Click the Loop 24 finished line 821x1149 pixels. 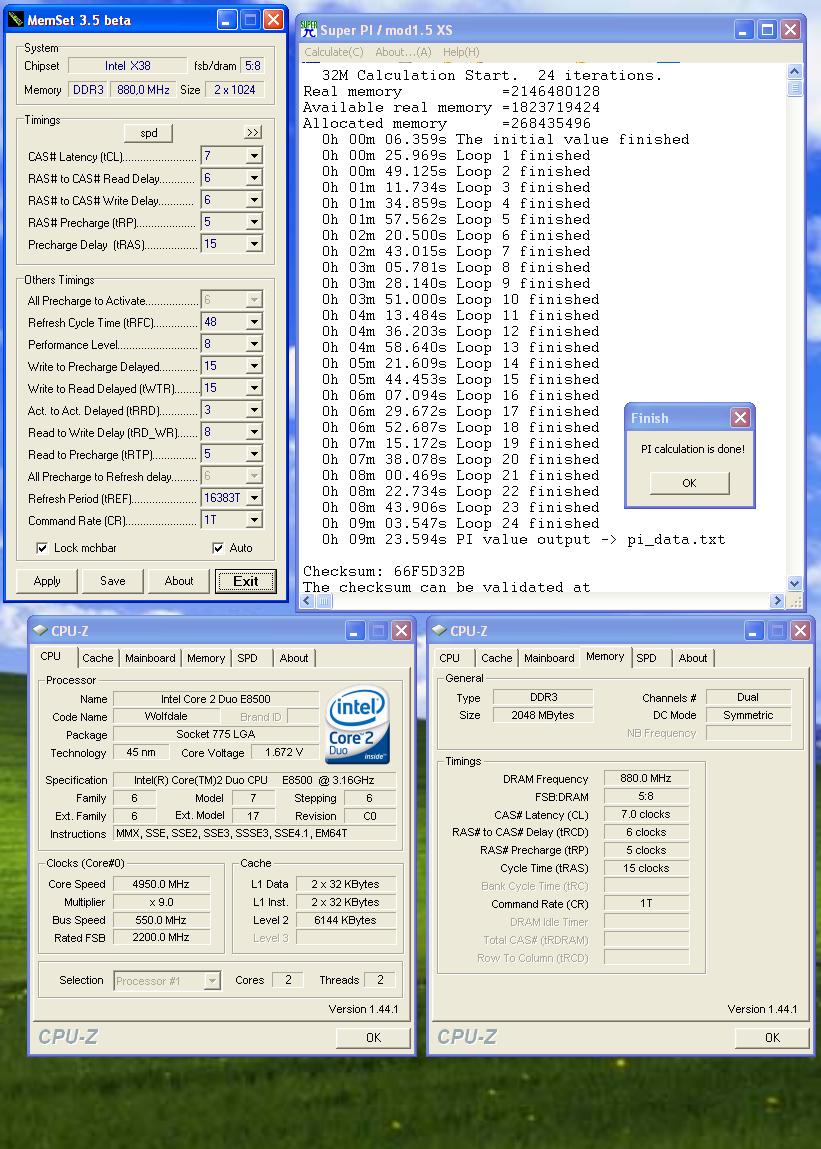coord(460,523)
